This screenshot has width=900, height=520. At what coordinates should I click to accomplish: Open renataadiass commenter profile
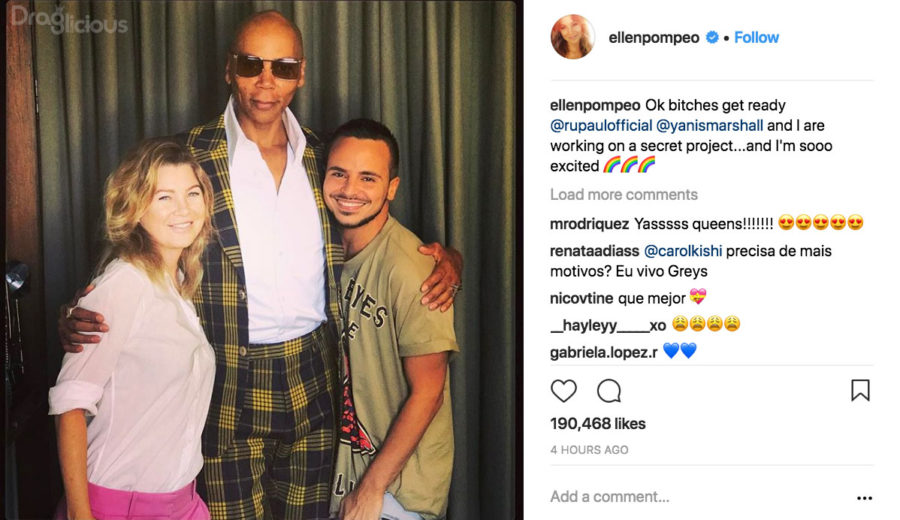tap(595, 251)
